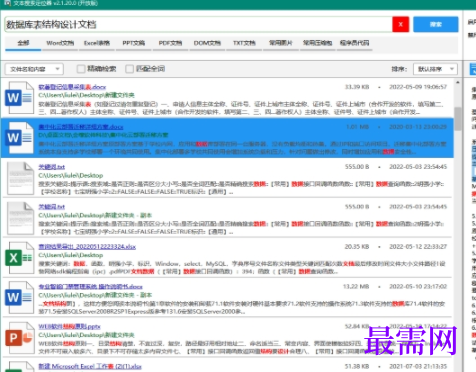Switch to the Excel表格 tab

click(97, 43)
